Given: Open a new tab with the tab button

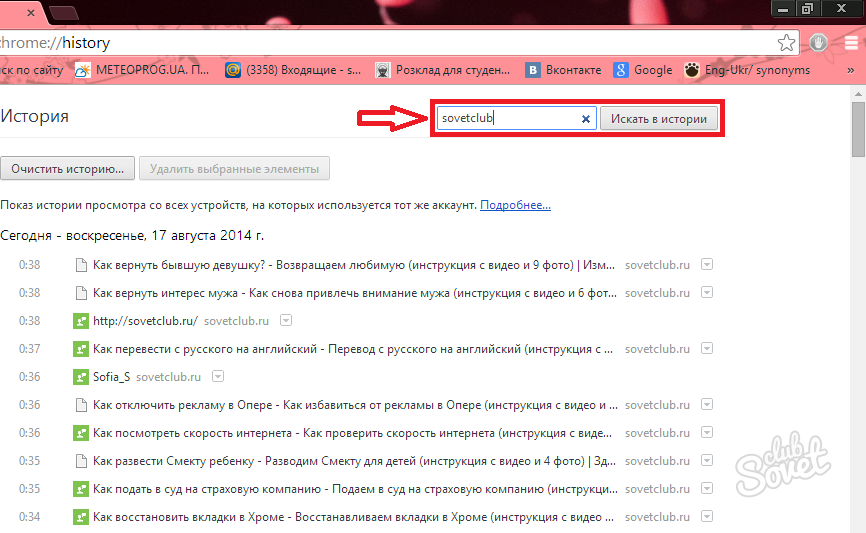Looking at the screenshot, I should click(x=63, y=12).
